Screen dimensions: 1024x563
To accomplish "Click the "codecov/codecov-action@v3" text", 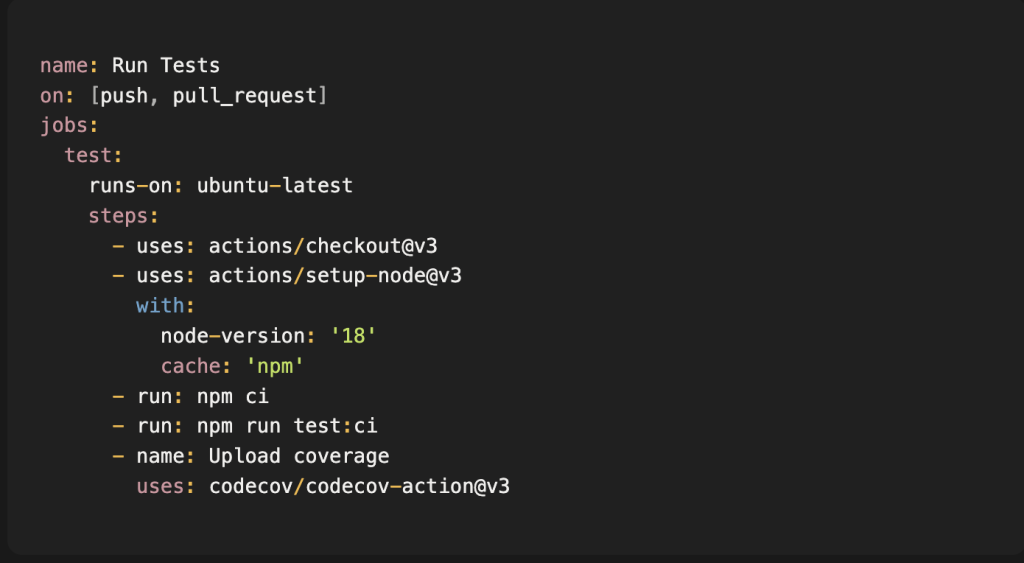I will (x=360, y=487).
